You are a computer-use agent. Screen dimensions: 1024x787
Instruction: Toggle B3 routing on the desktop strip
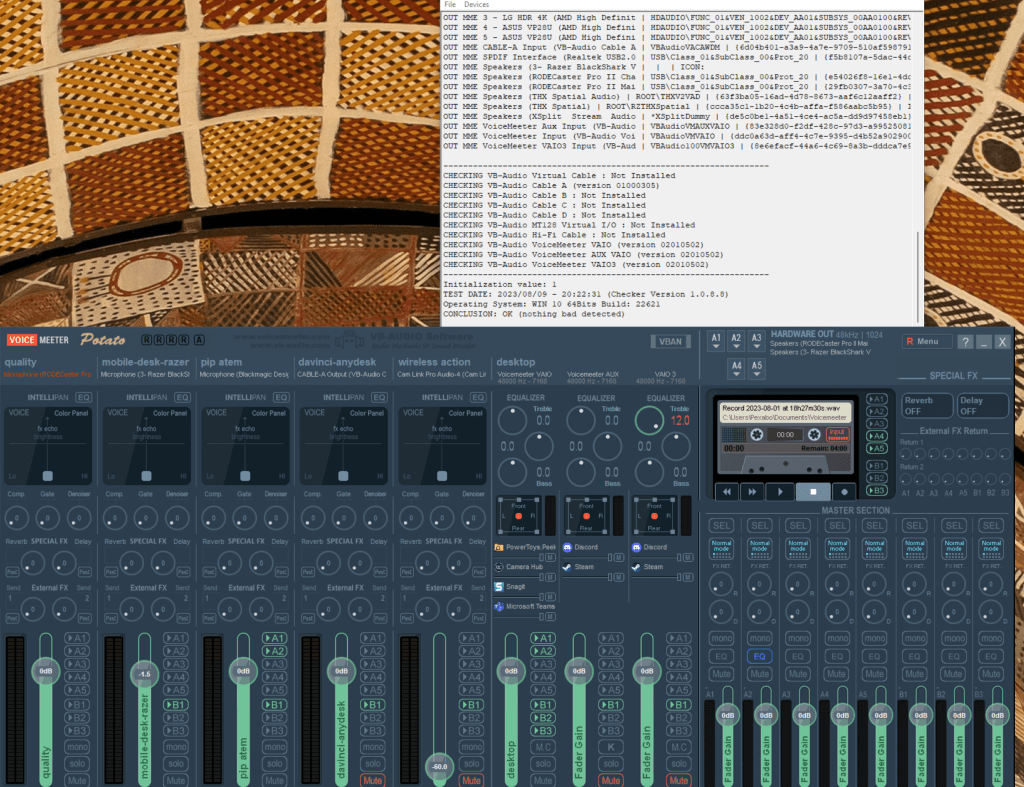[x=543, y=731]
